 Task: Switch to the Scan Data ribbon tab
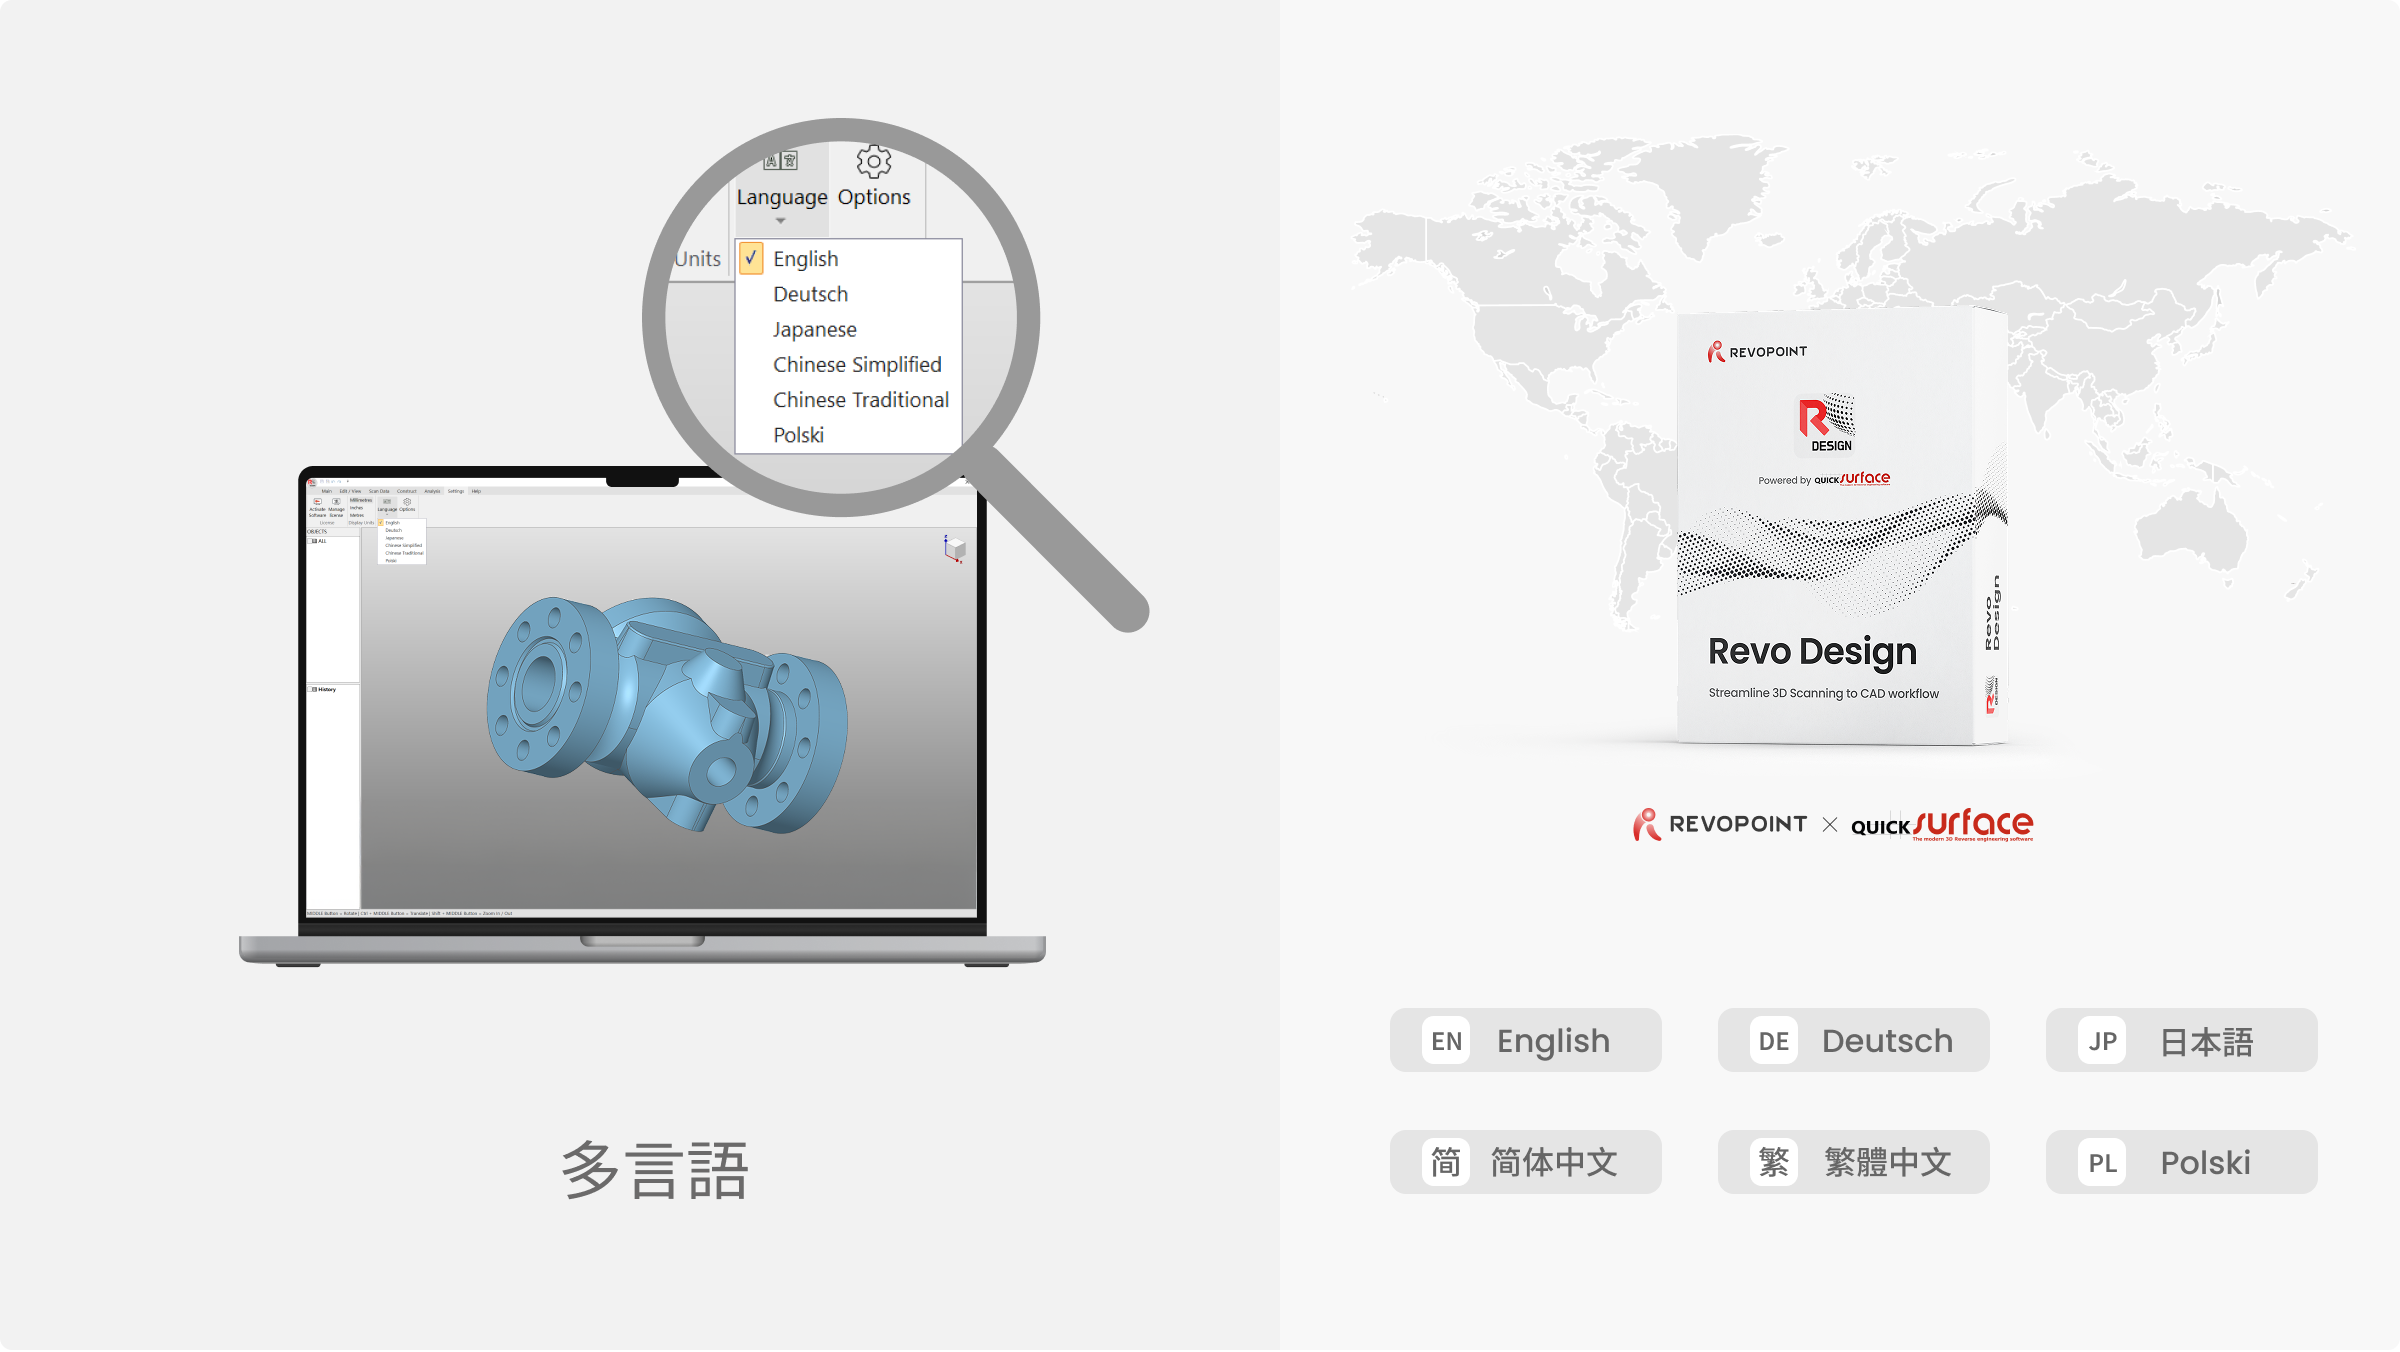379,491
